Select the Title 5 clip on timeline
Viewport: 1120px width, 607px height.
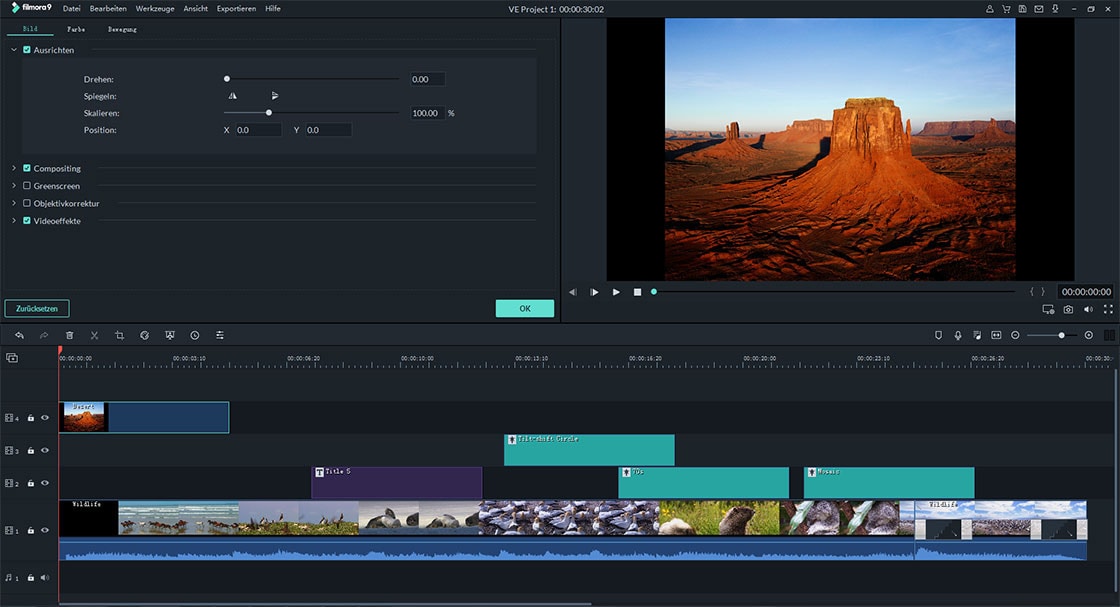point(396,483)
